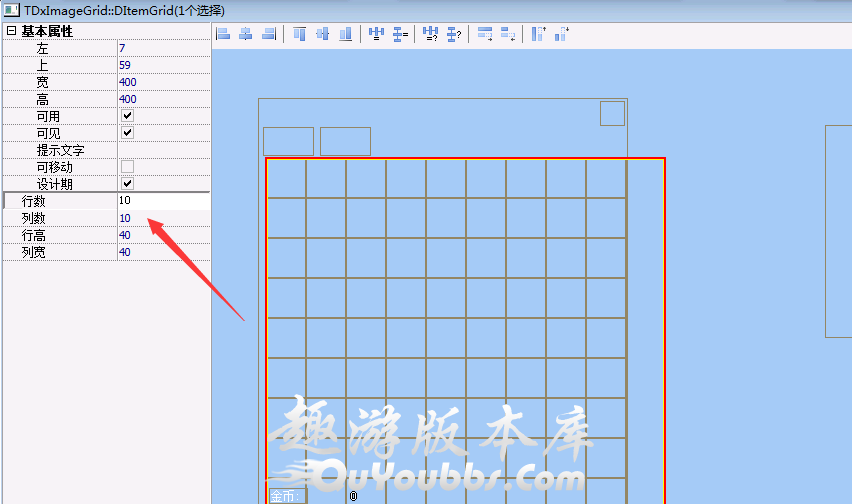Click the 高 value field showing 400
Image resolution: width=852 pixels, height=504 pixels.
tap(164, 99)
